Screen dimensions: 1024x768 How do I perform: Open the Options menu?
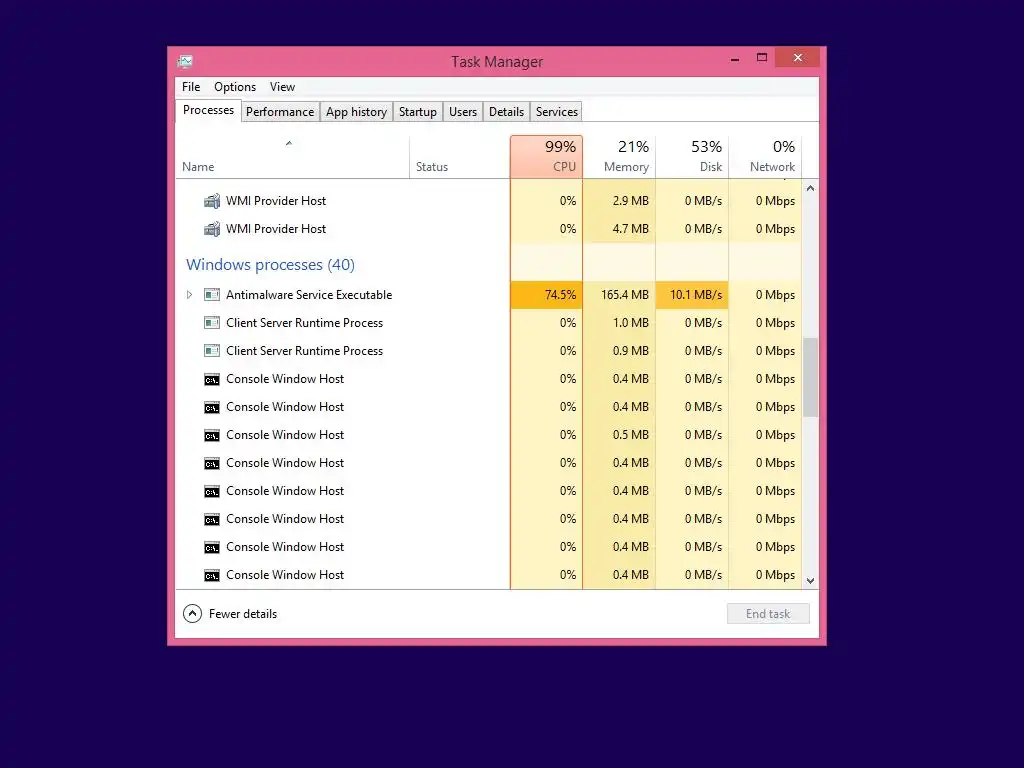(235, 87)
